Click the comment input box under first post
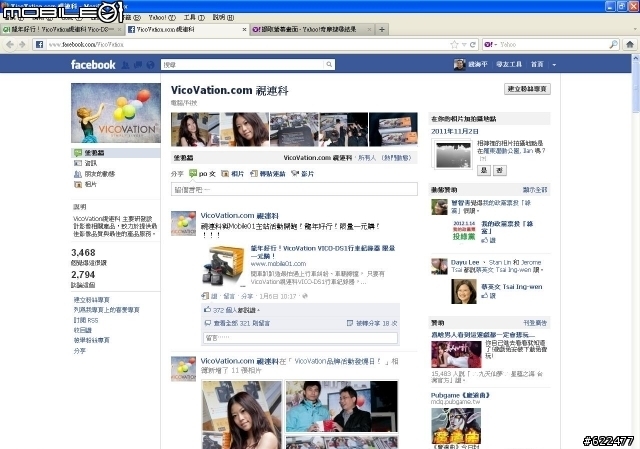 click(x=300, y=338)
